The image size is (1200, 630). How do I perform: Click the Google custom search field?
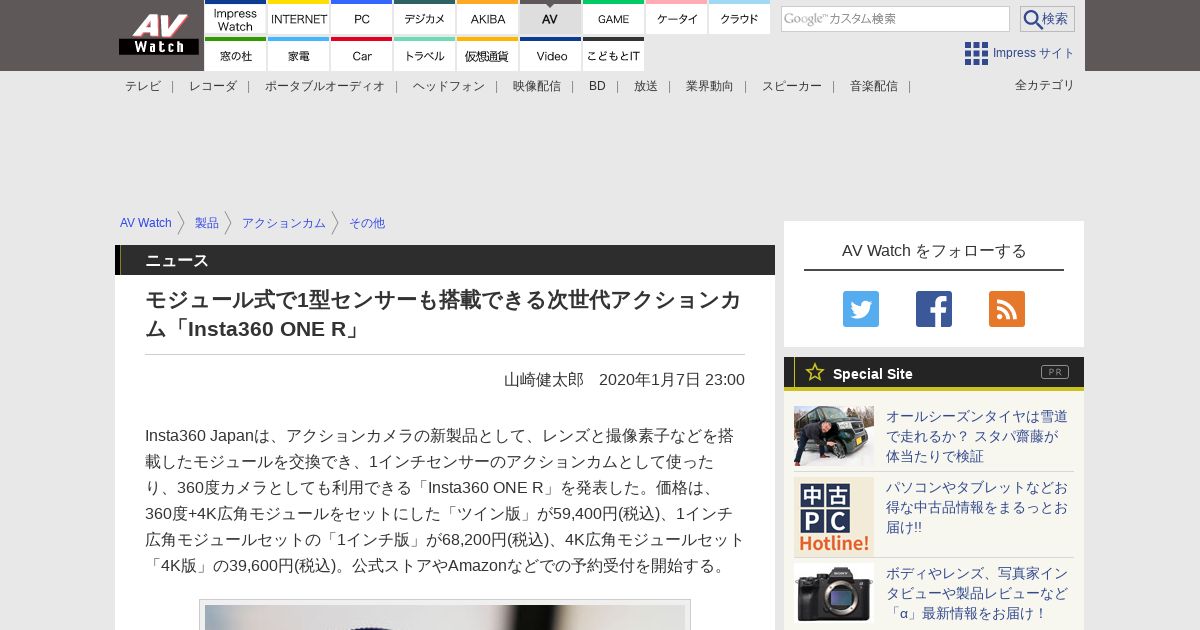click(895, 19)
